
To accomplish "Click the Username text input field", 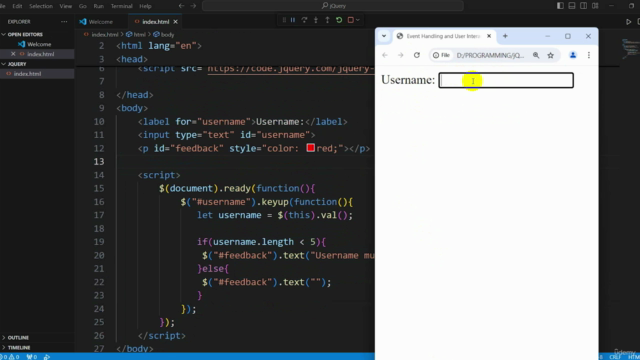I will tap(506, 80).
